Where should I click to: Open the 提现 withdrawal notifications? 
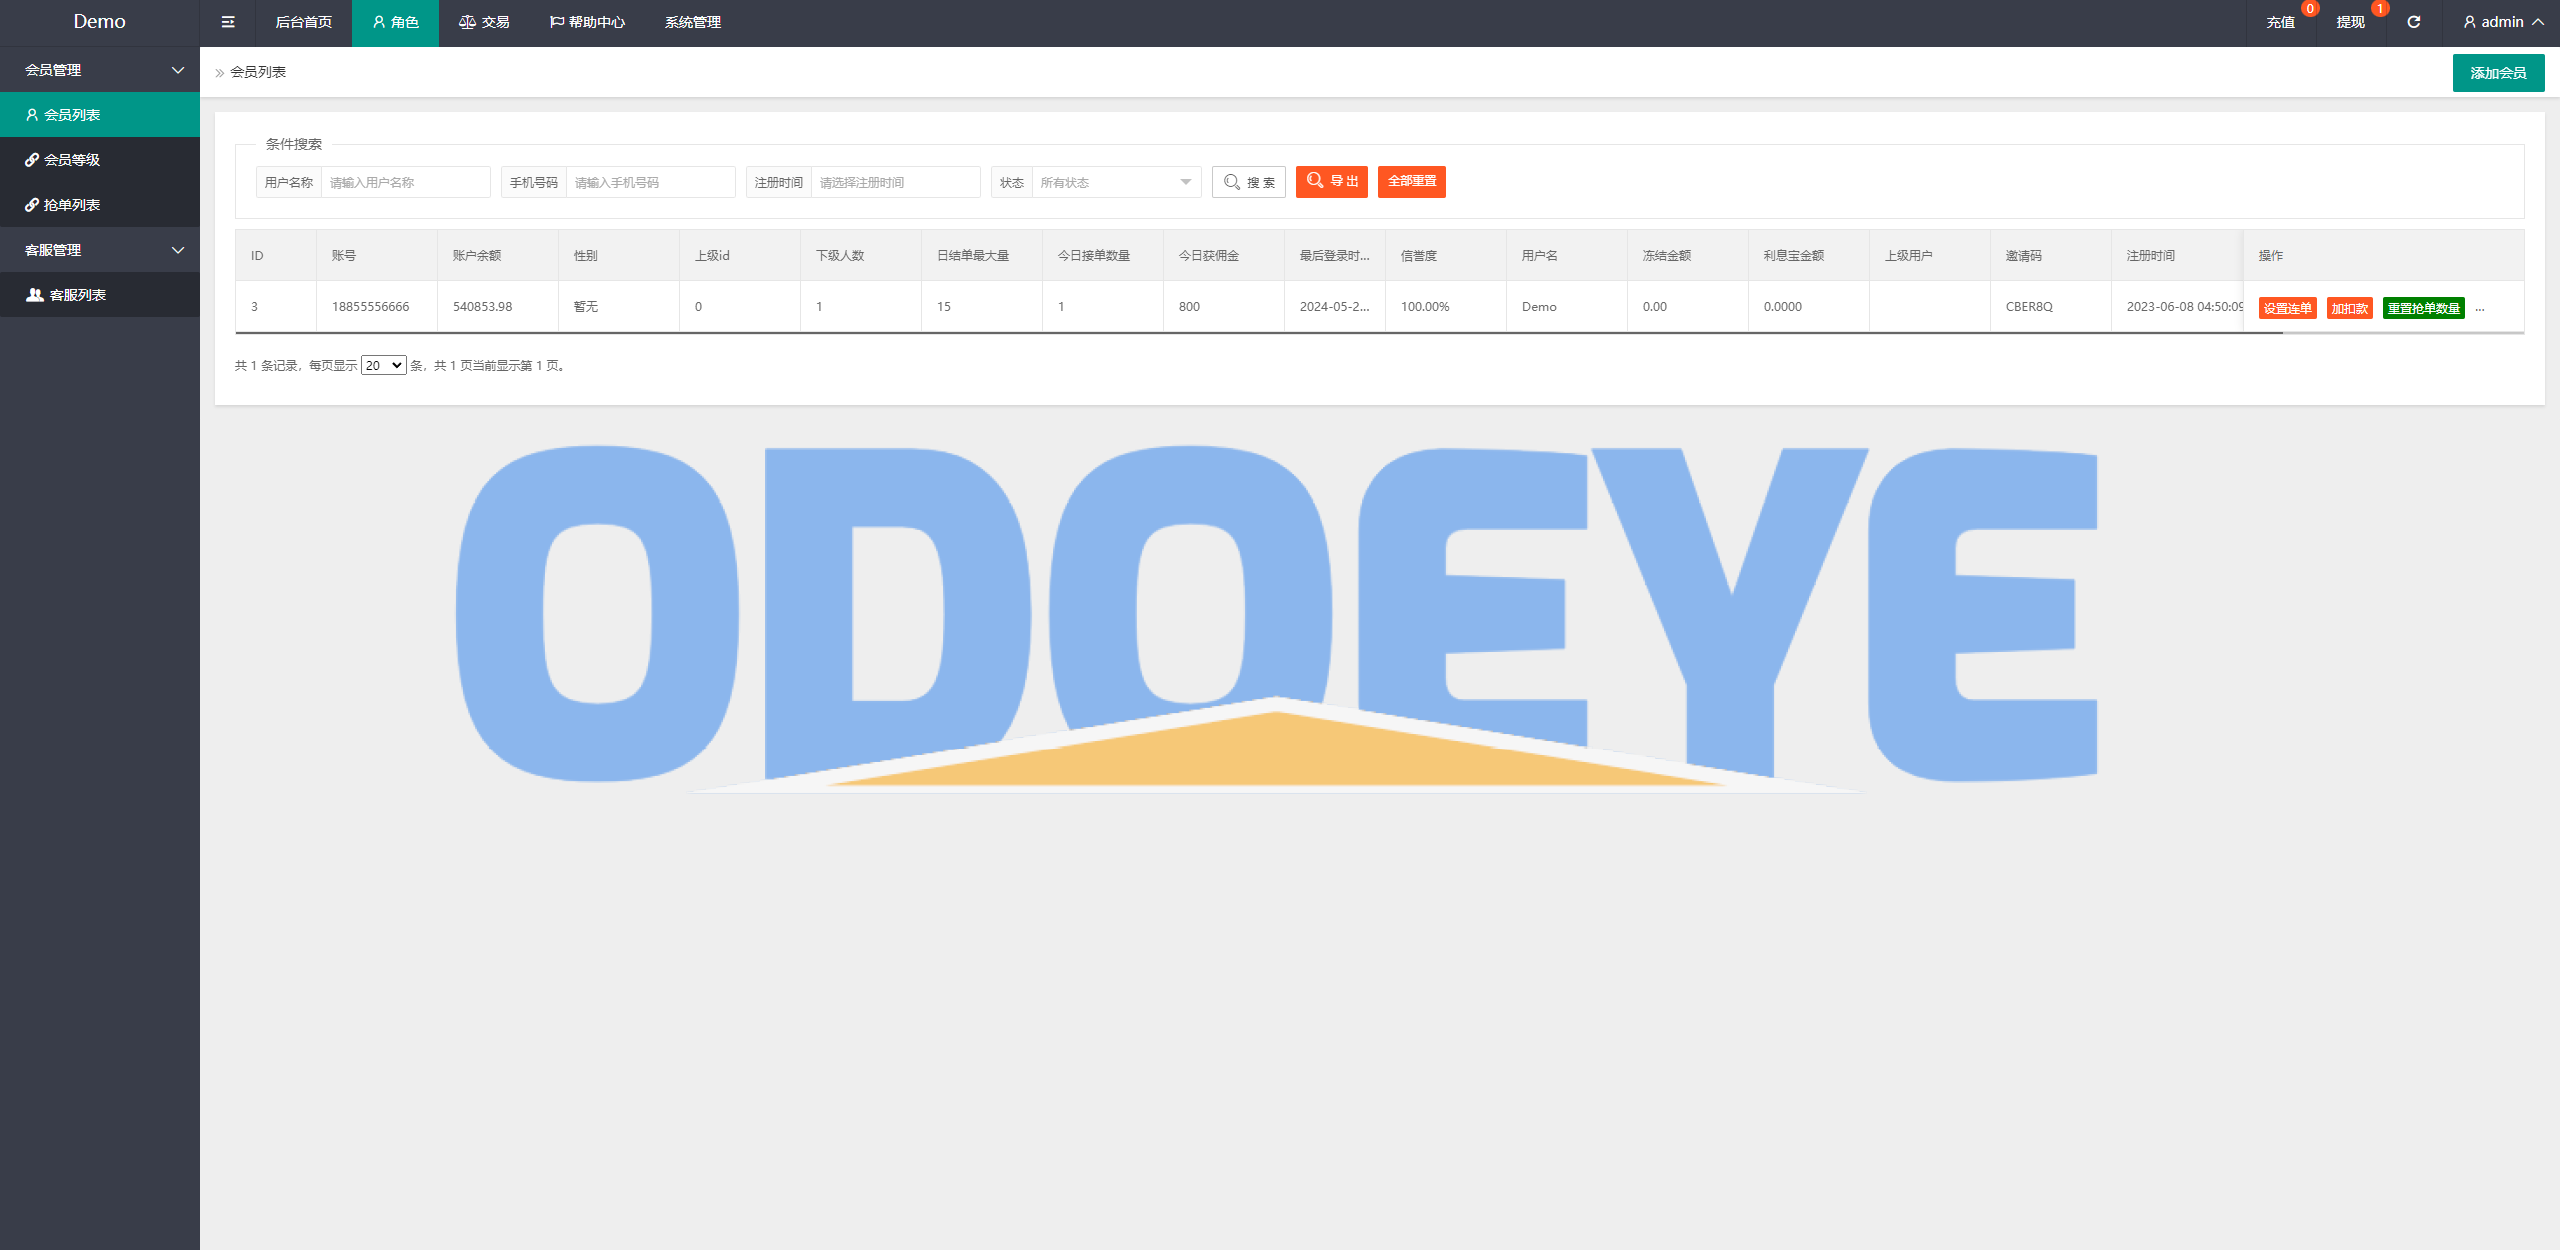[2350, 22]
